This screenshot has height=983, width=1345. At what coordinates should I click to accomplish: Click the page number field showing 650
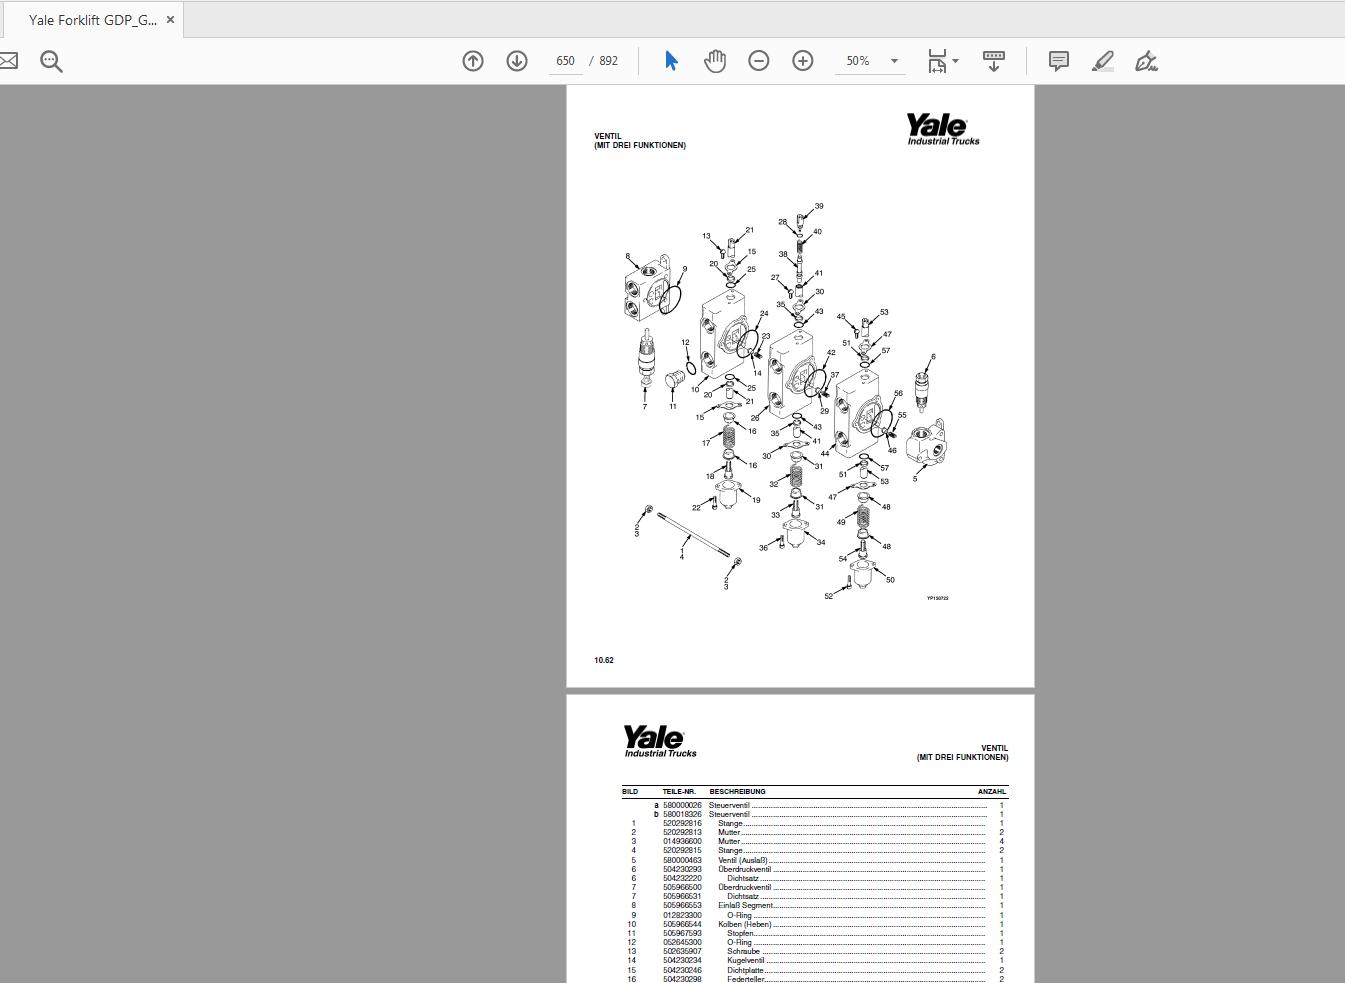pos(565,61)
